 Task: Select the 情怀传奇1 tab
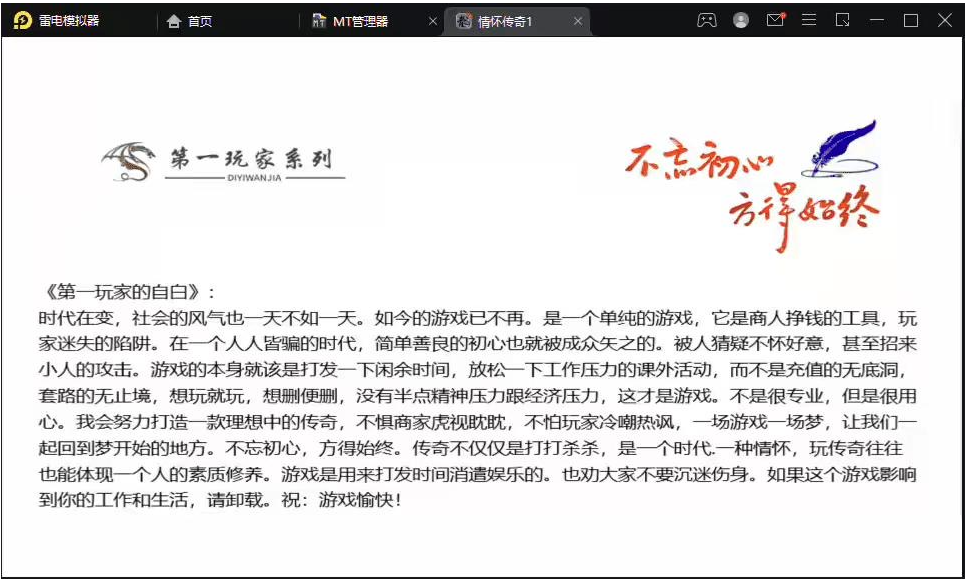505,21
